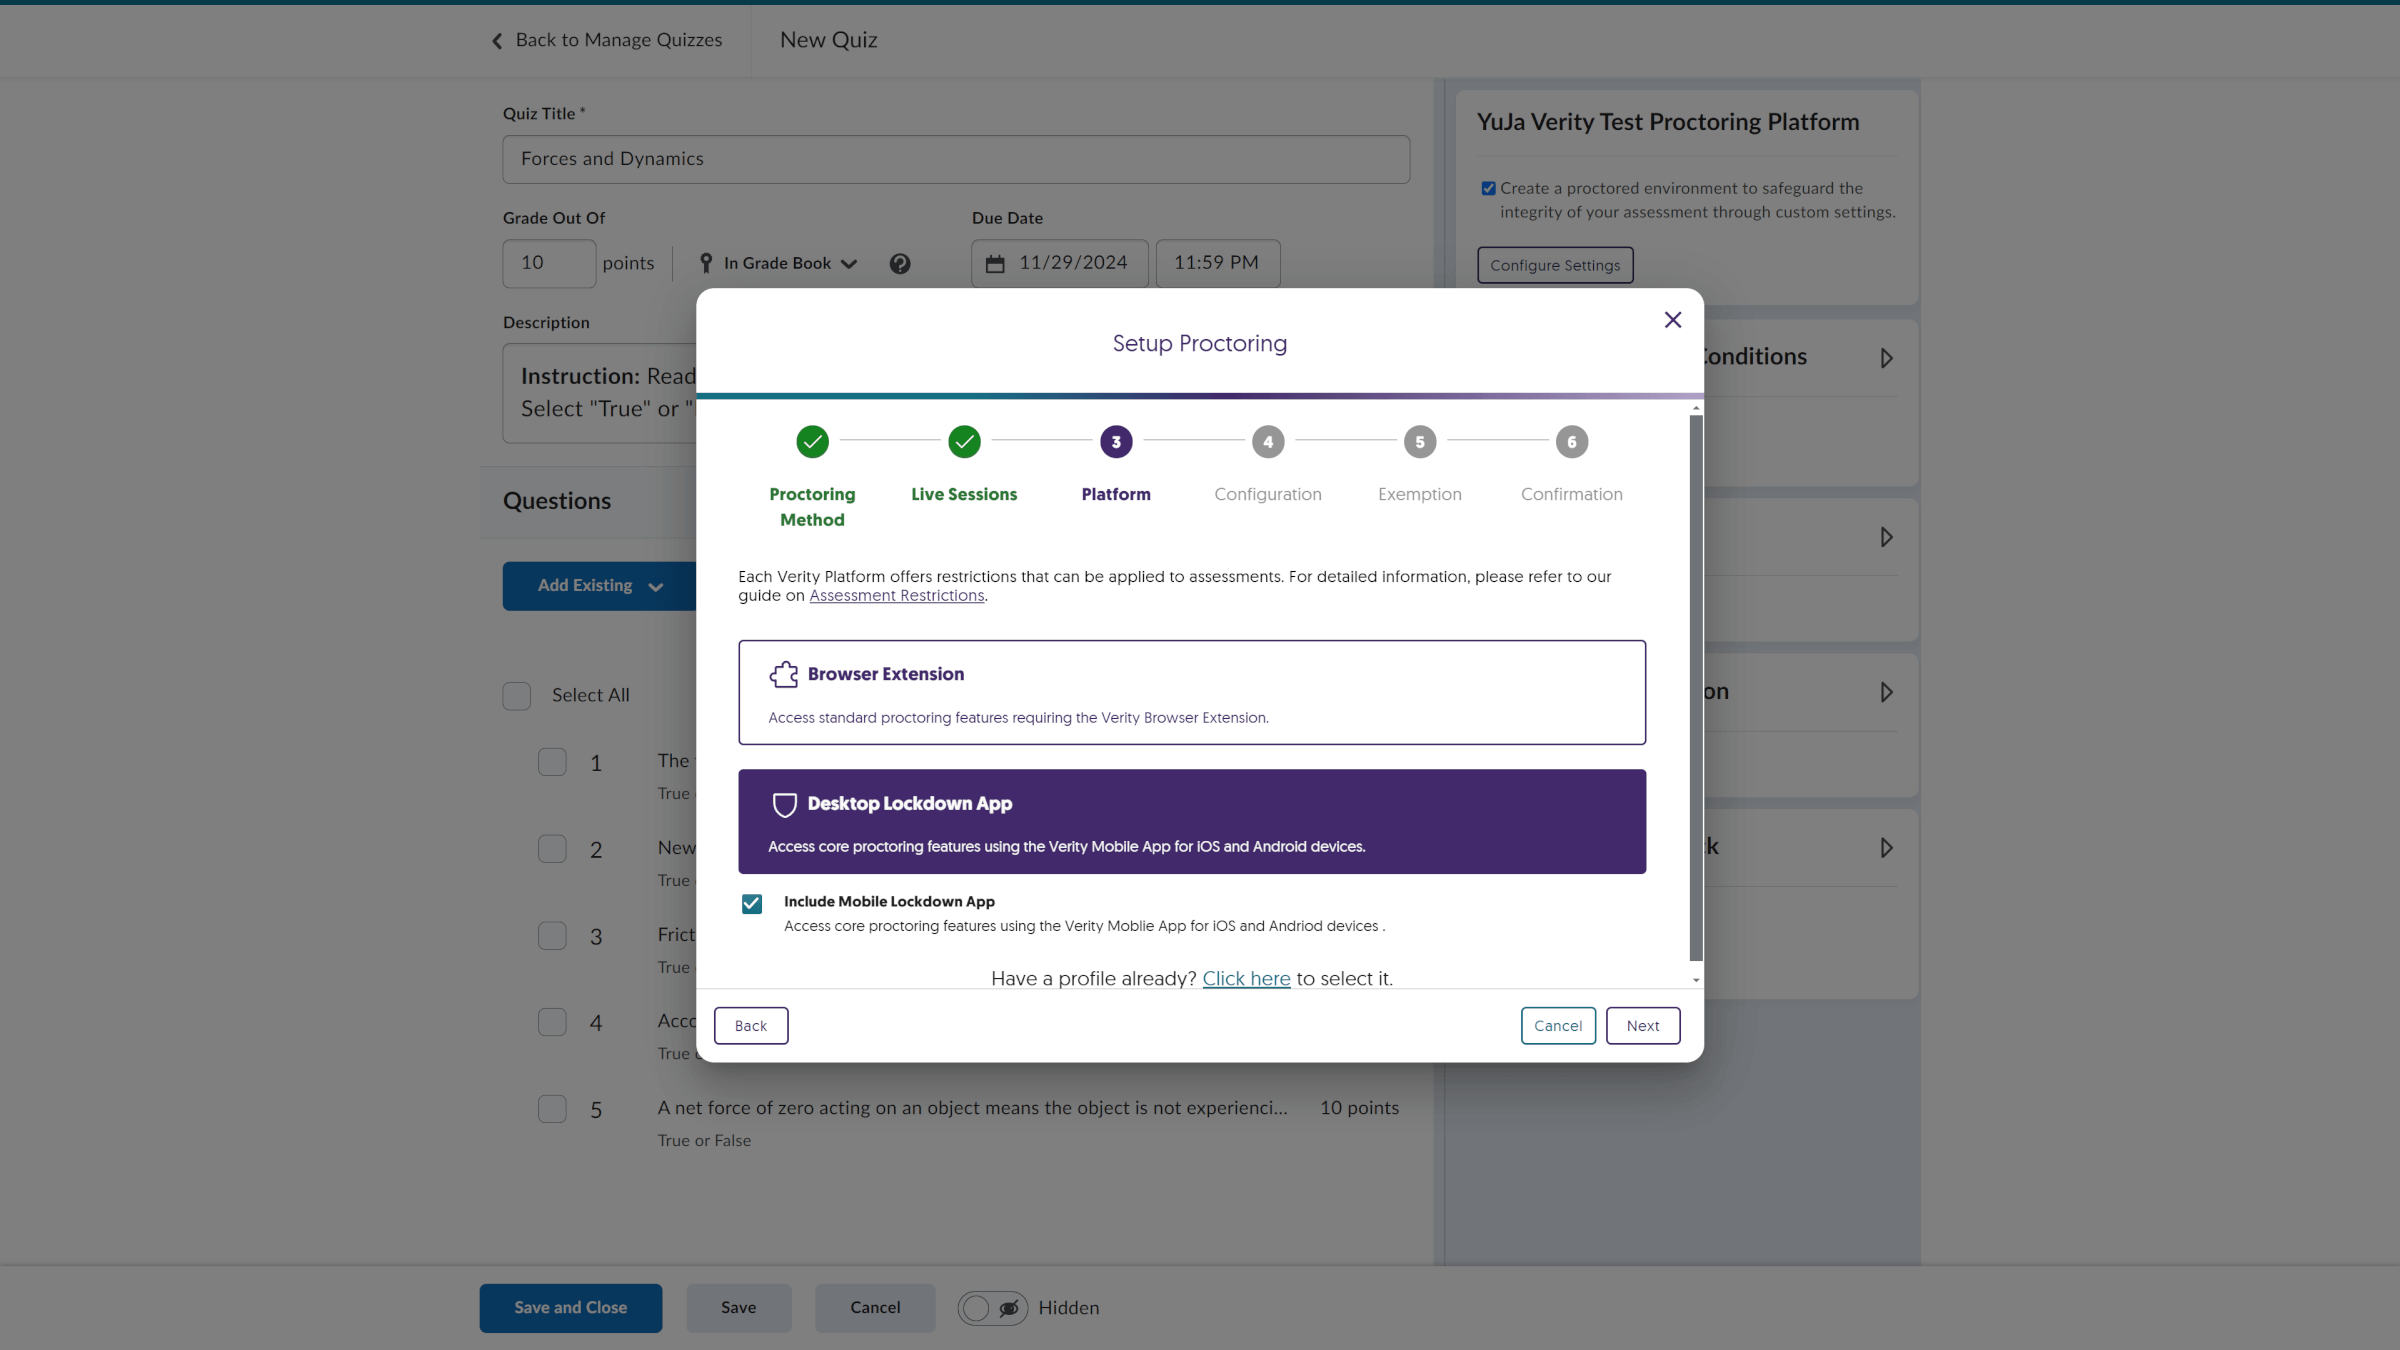
Task: Expand the side panel ending in 'k'
Action: 1886,848
